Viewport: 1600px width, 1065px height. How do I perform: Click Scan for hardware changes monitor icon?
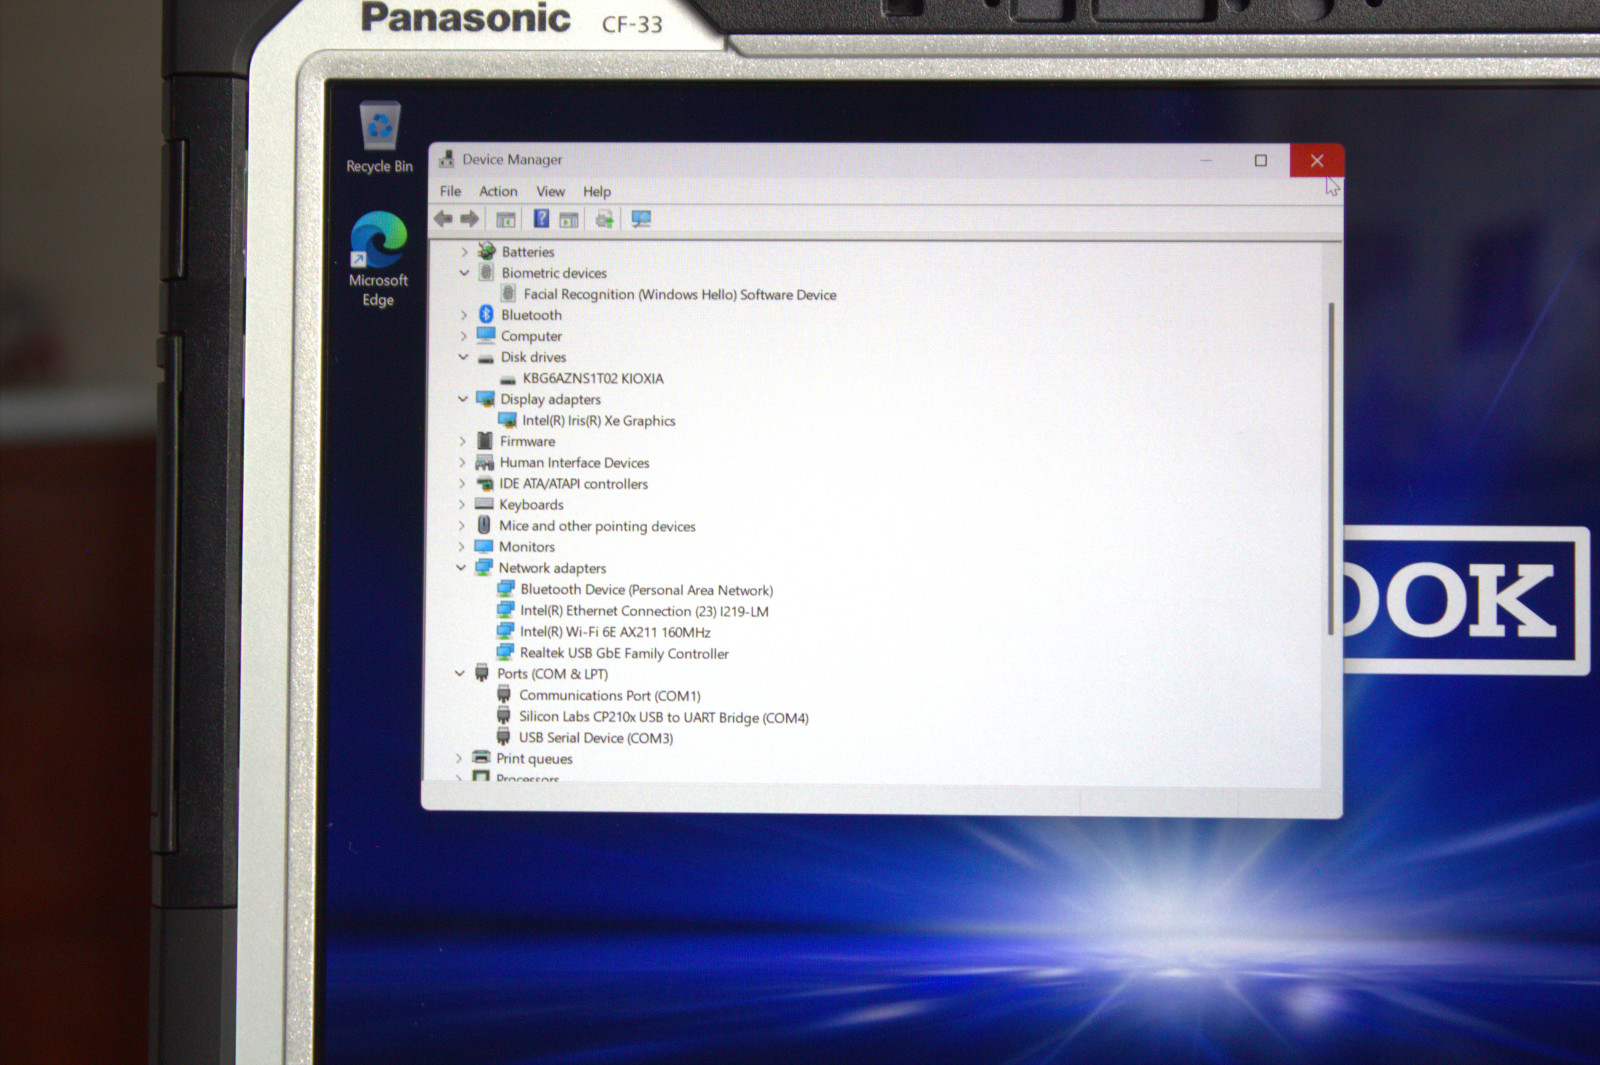tap(641, 219)
